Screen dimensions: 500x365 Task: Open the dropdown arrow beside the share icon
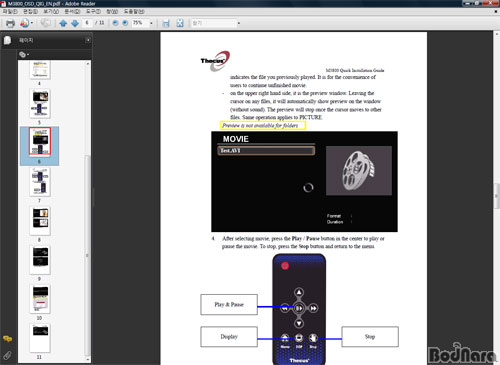click(32, 23)
